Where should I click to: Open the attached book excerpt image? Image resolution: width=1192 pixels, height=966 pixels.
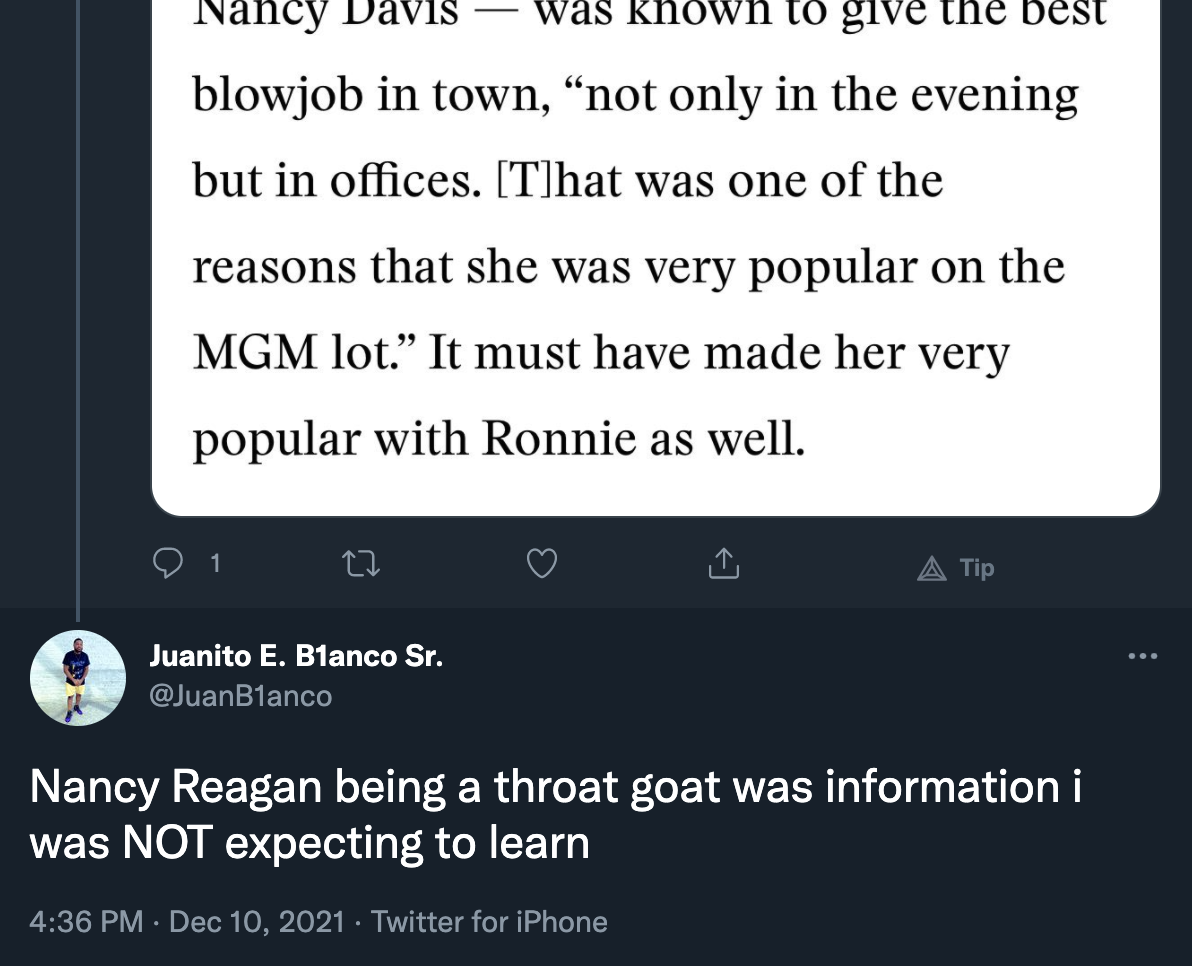[x=655, y=260]
